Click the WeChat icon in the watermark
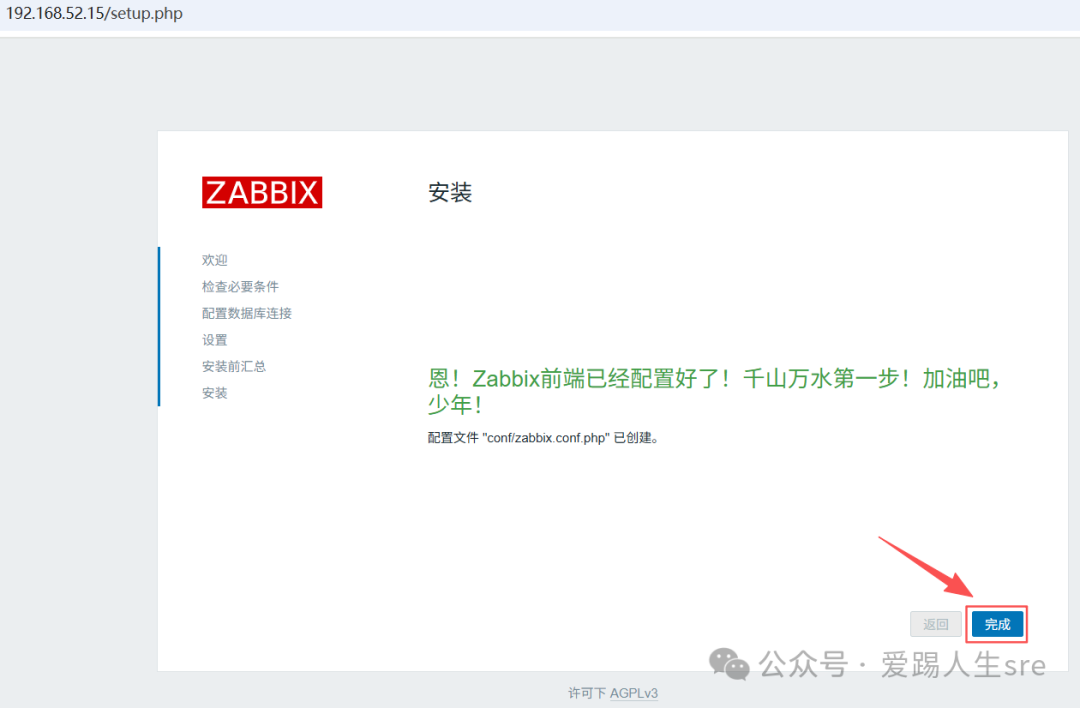The width and height of the screenshot is (1080, 708). point(729,663)
